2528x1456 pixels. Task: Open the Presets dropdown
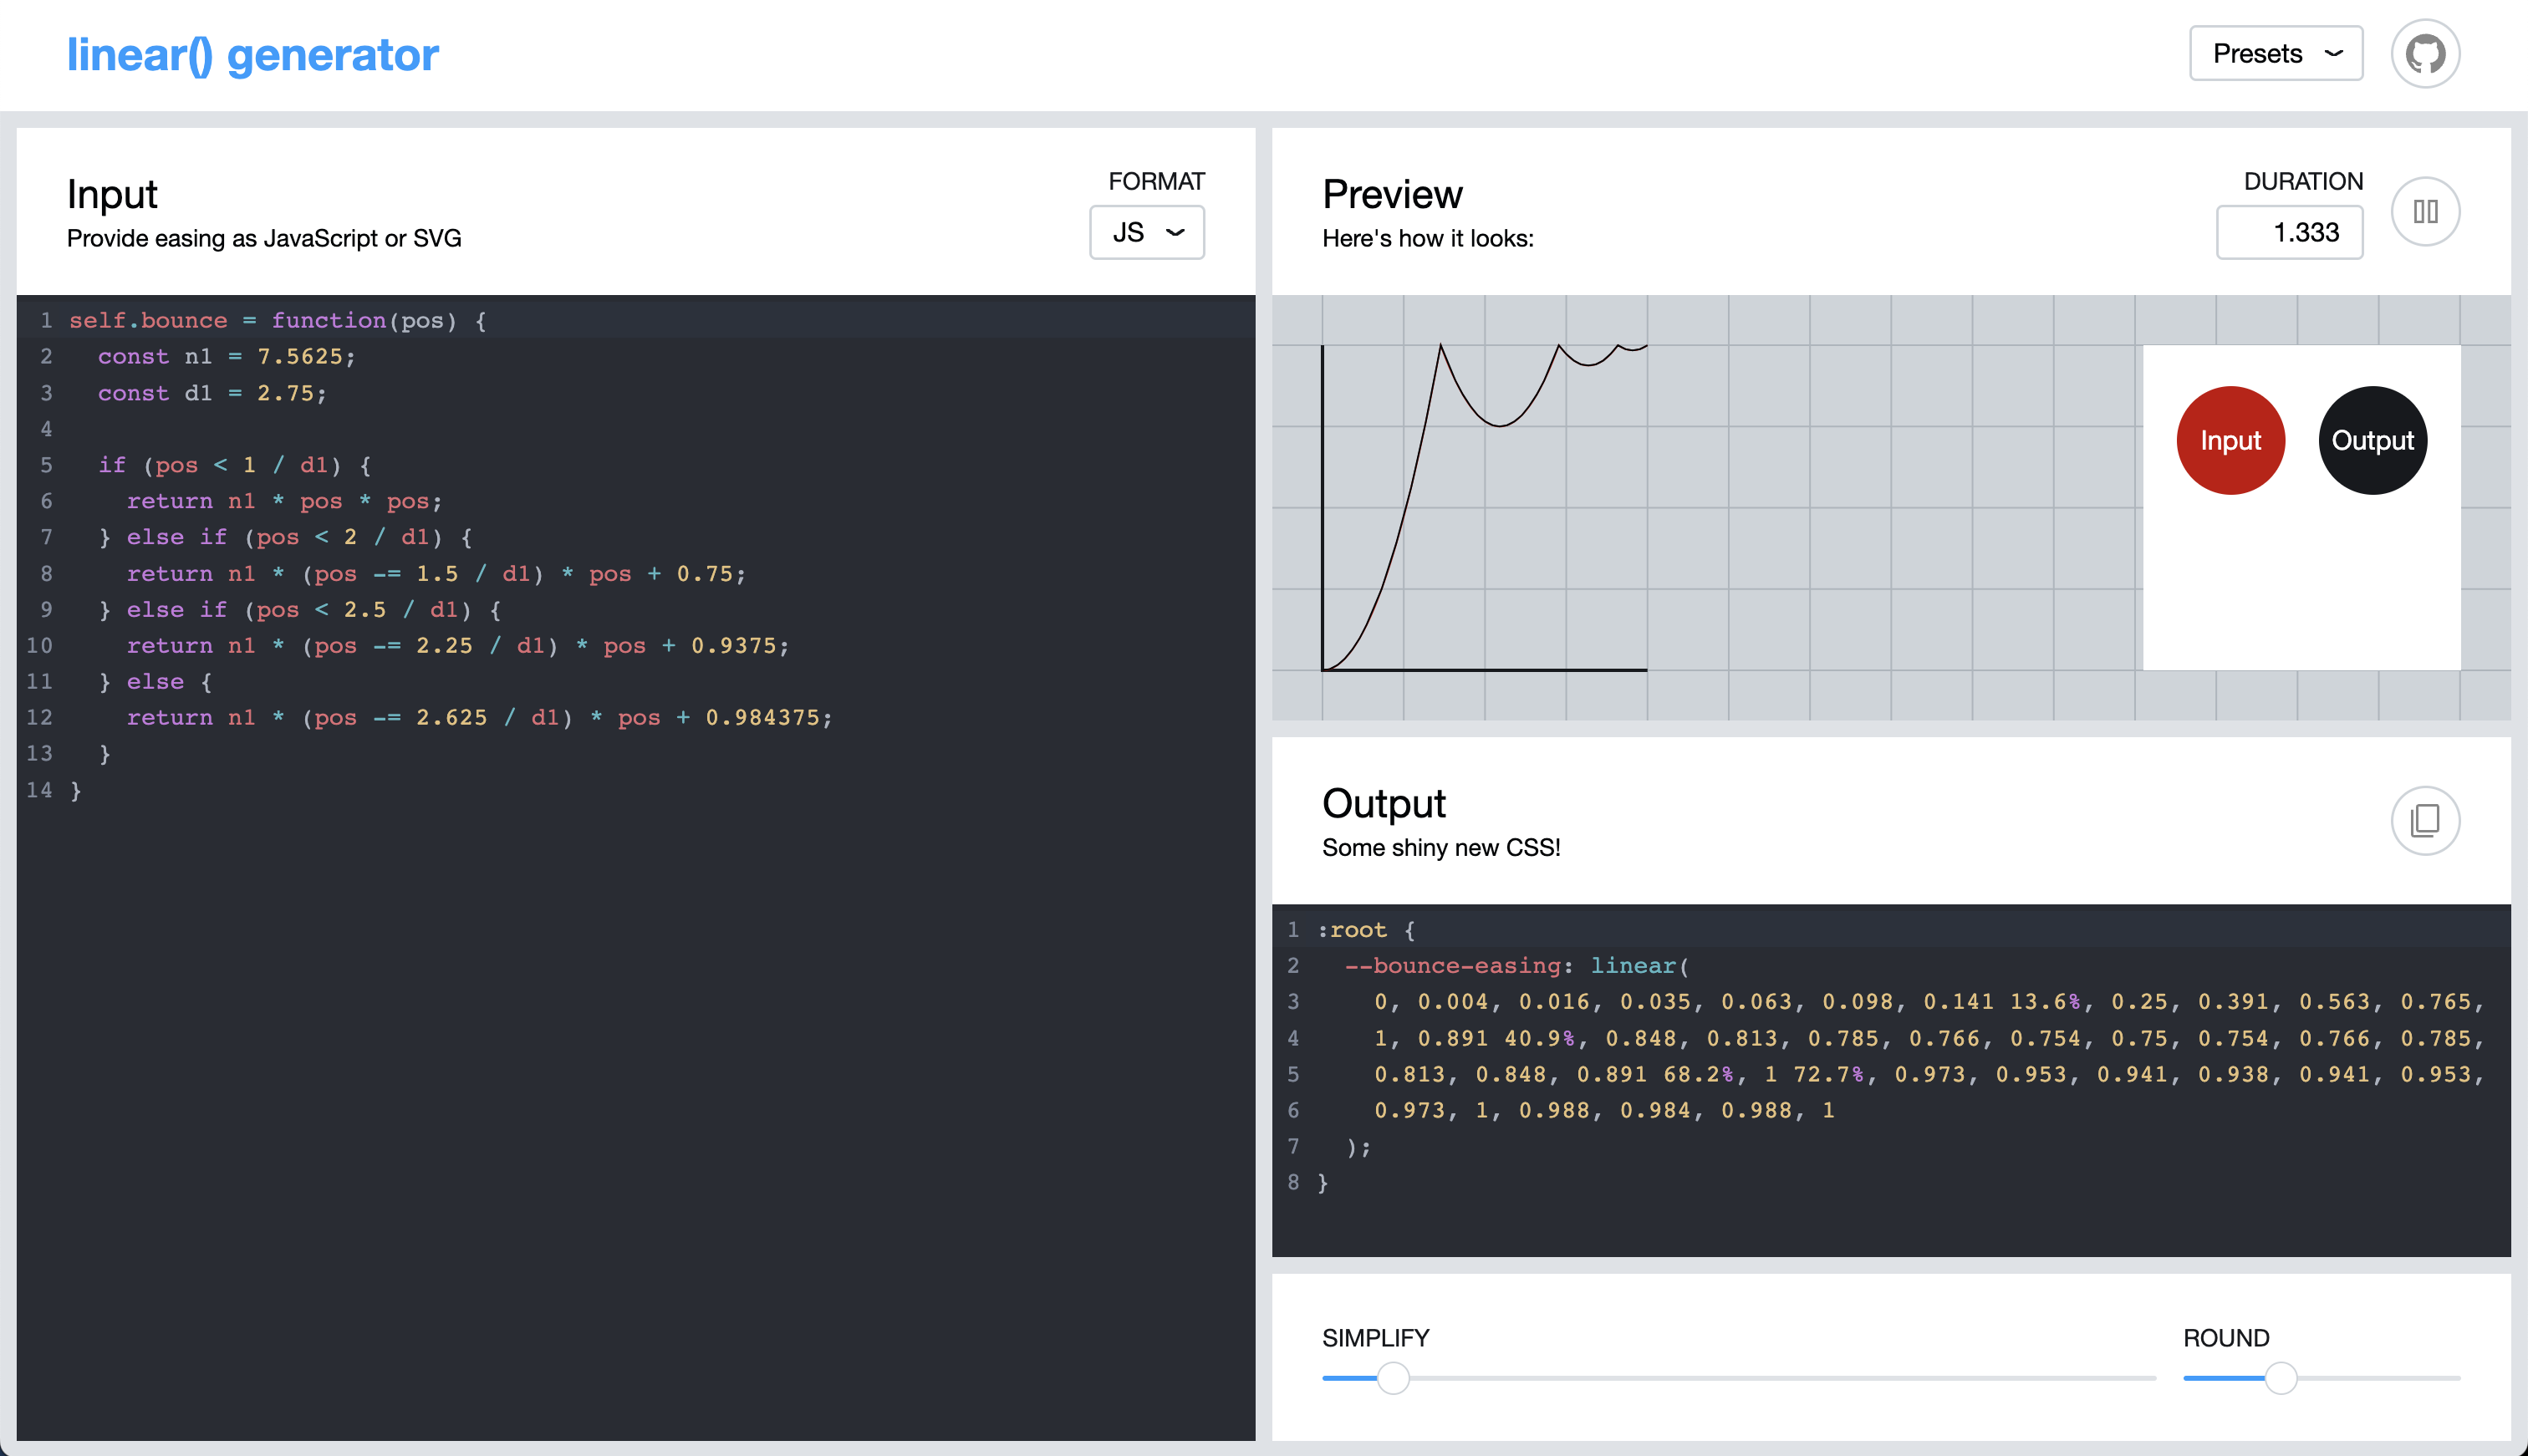(2276, 53)
